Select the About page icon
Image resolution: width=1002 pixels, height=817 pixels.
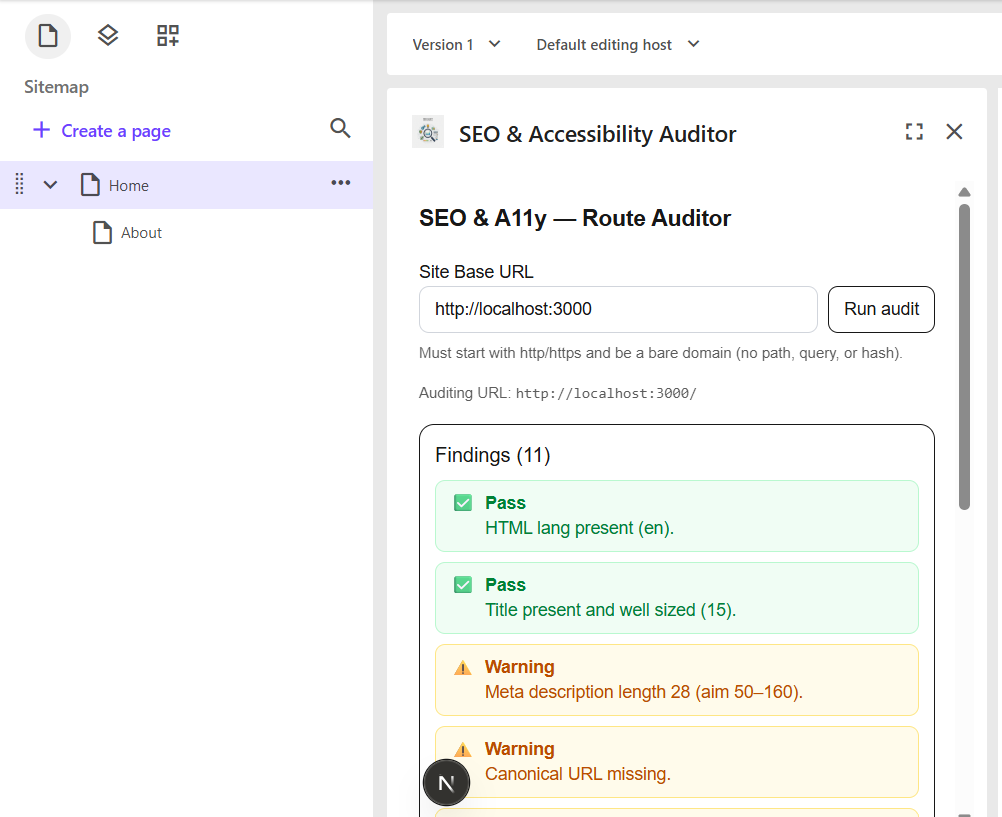pyautogui.click(x=102, y=233)
